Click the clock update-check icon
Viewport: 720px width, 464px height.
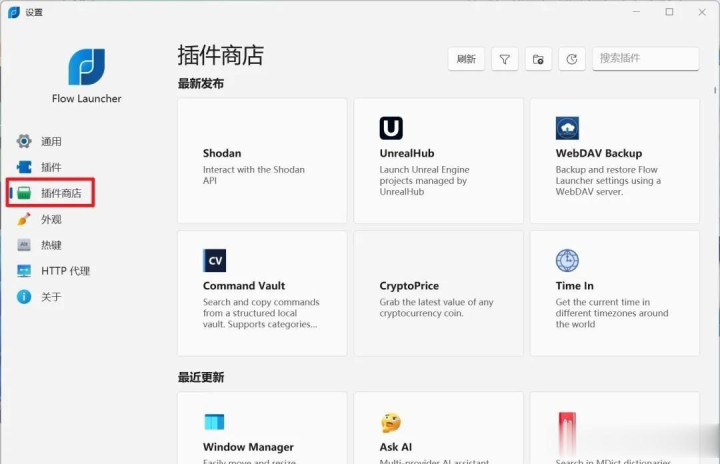(x=571, y=59)
